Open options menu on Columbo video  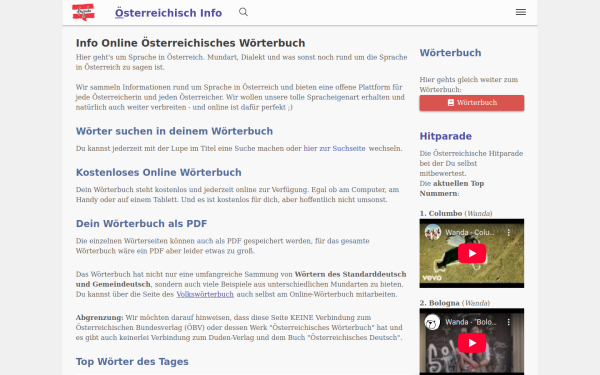tap(509, 232)
